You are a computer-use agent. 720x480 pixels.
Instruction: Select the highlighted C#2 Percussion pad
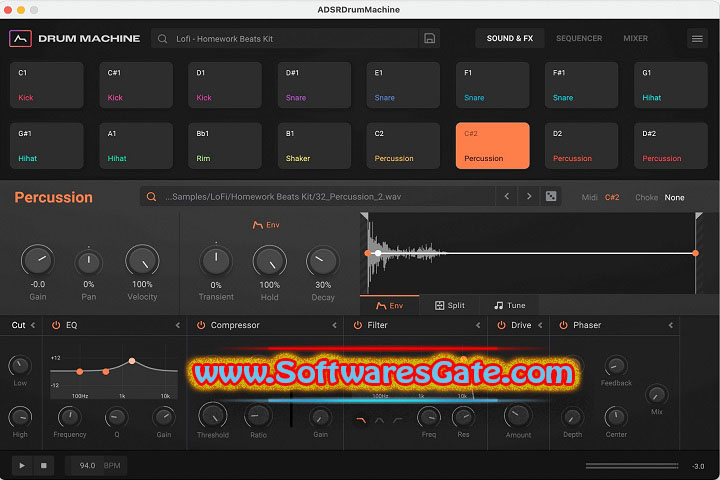pos(493,146)
